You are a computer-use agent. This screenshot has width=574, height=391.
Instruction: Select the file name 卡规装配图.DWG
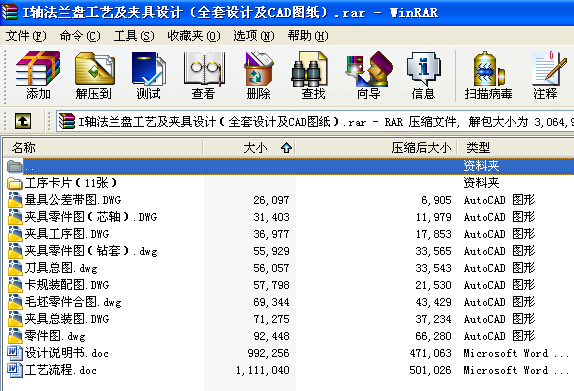coord(67,285)
